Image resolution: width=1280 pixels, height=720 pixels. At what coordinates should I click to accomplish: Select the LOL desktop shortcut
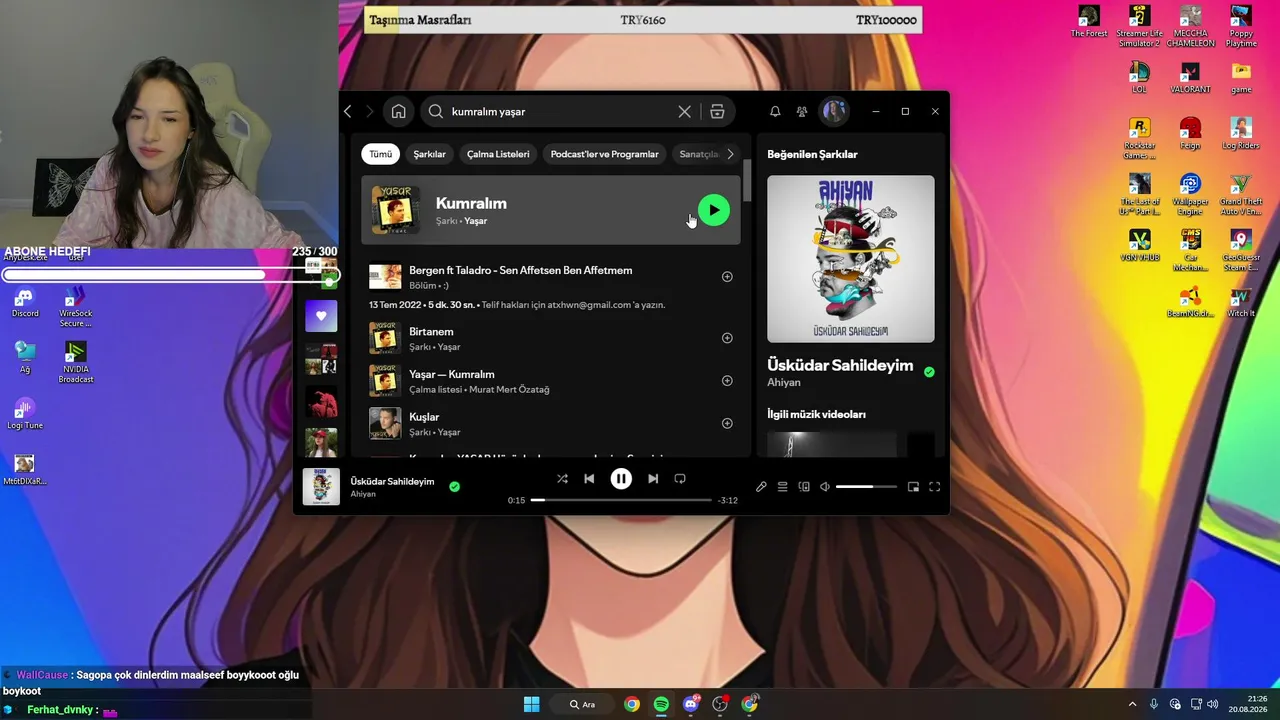[x=1139, y=78]
